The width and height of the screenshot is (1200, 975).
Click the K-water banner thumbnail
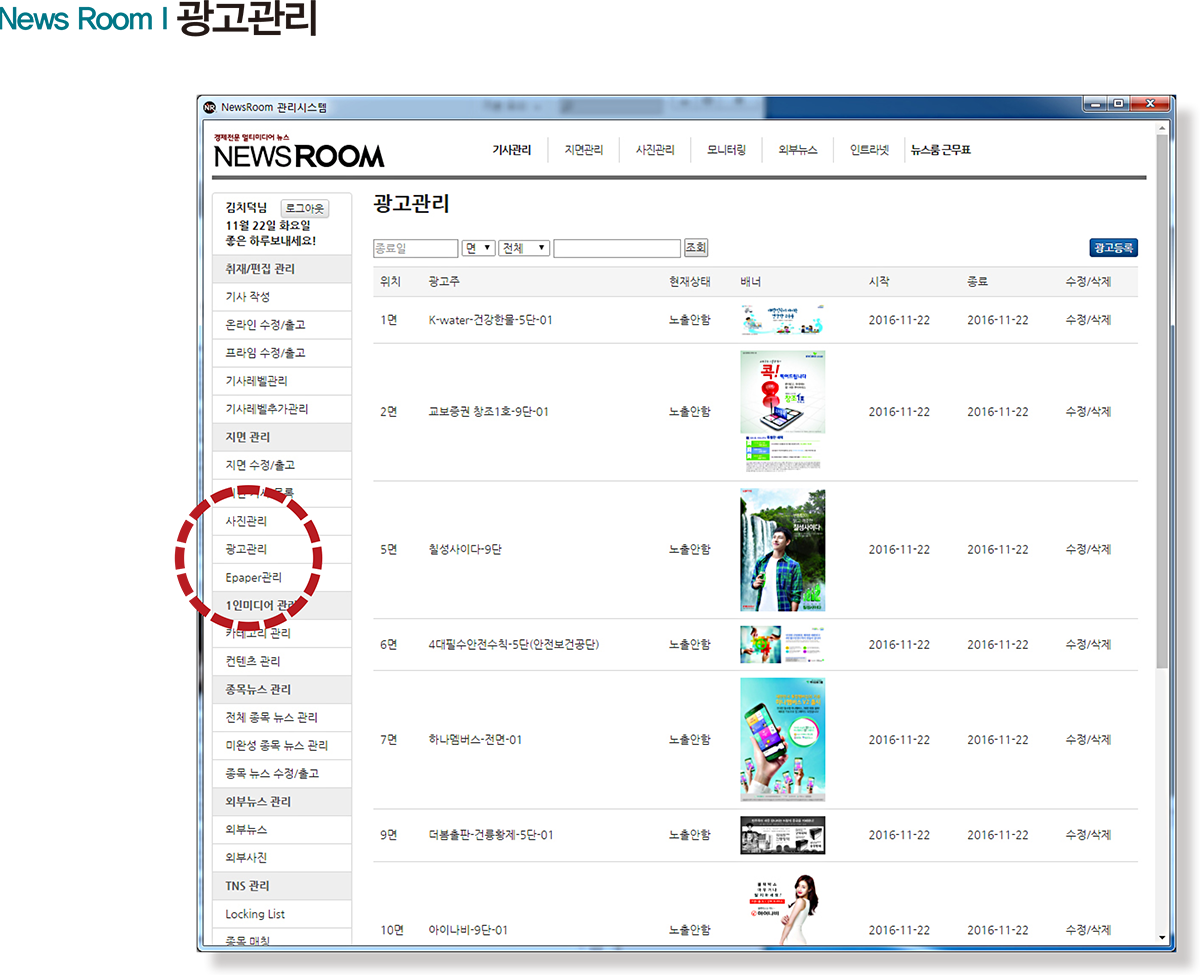point(783,320)
